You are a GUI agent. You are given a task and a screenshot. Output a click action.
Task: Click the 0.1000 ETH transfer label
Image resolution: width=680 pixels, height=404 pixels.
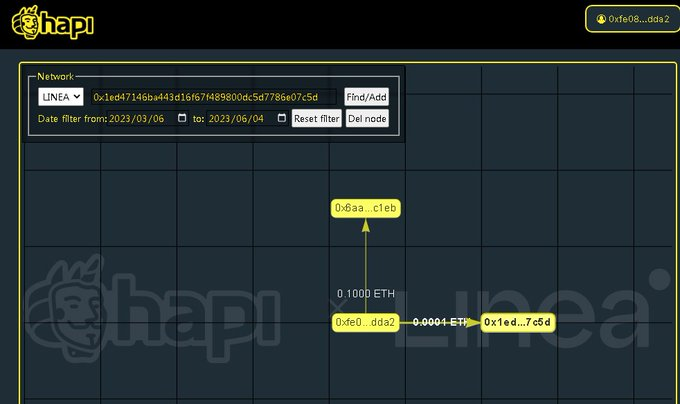[x=366, y=293]
